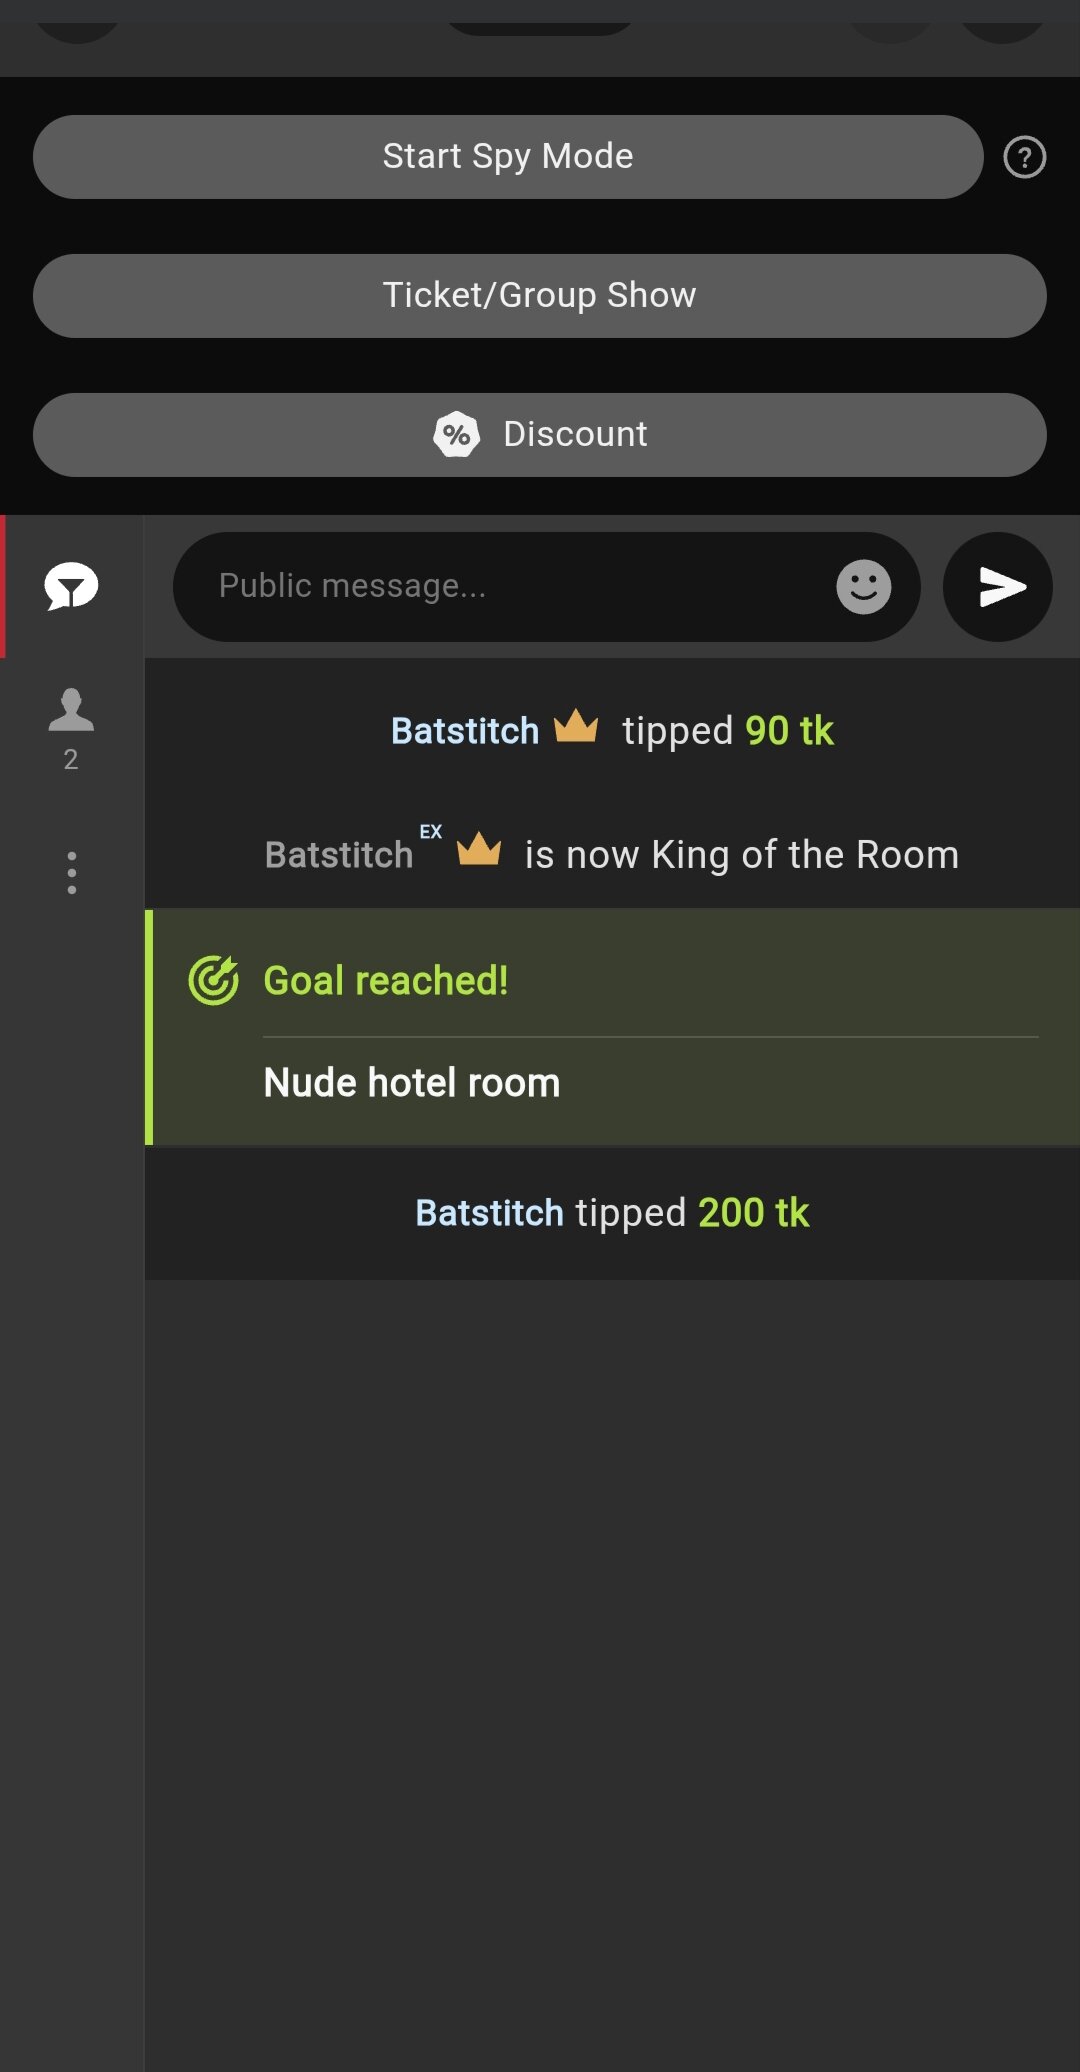Viewport: 1080px width, 2072px height.
Task: Click the help question mark icon
Action: coord(1024,157)
